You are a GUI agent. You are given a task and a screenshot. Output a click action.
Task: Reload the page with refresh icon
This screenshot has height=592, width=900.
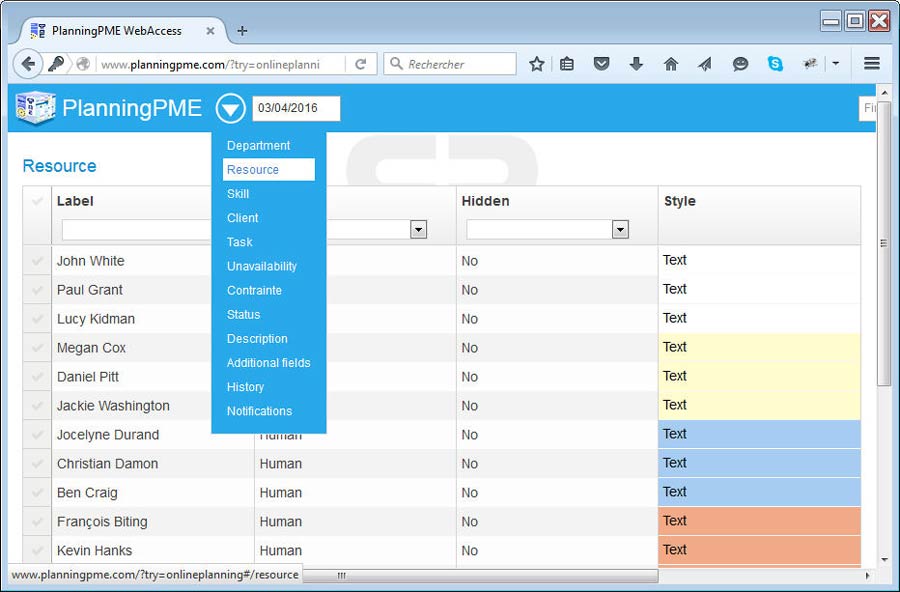pos(360,64)
